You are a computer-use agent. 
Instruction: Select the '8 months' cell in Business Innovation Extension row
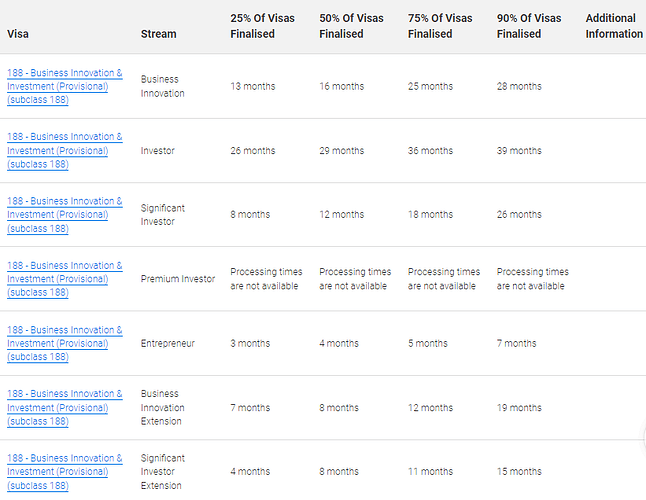(339, 408)
